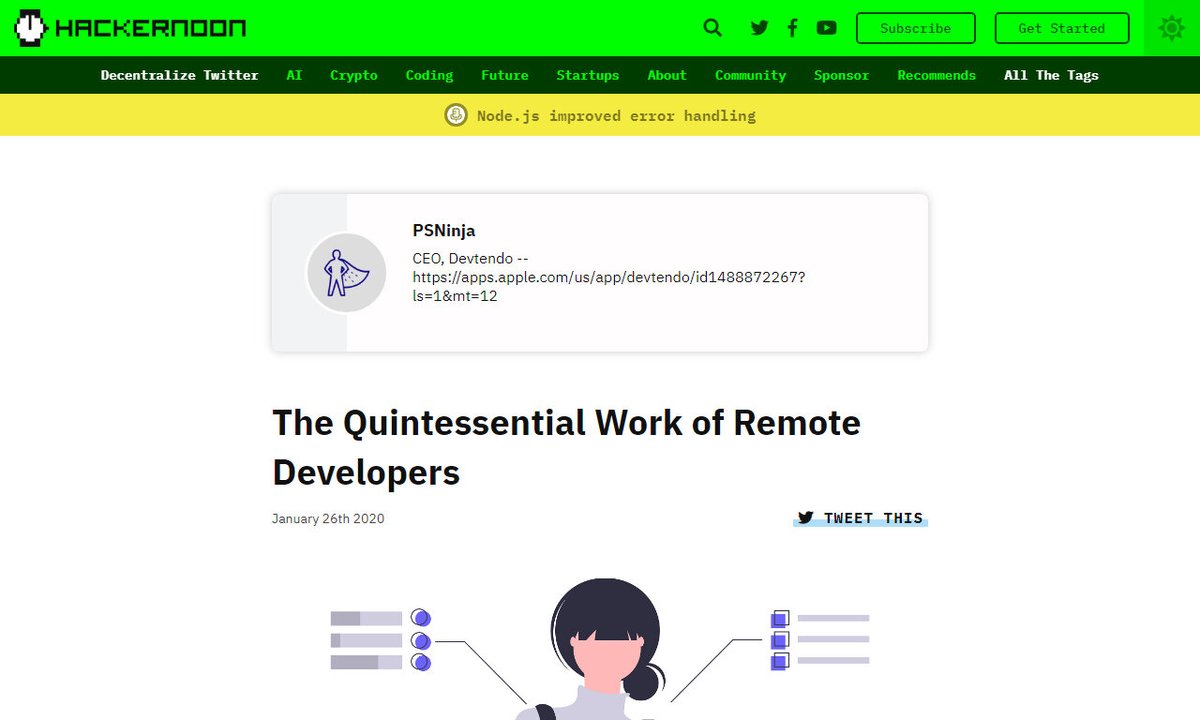This screenshot has height=720, width=1200.
Task: Open the Community nav item
Action: tap(751, 75)
